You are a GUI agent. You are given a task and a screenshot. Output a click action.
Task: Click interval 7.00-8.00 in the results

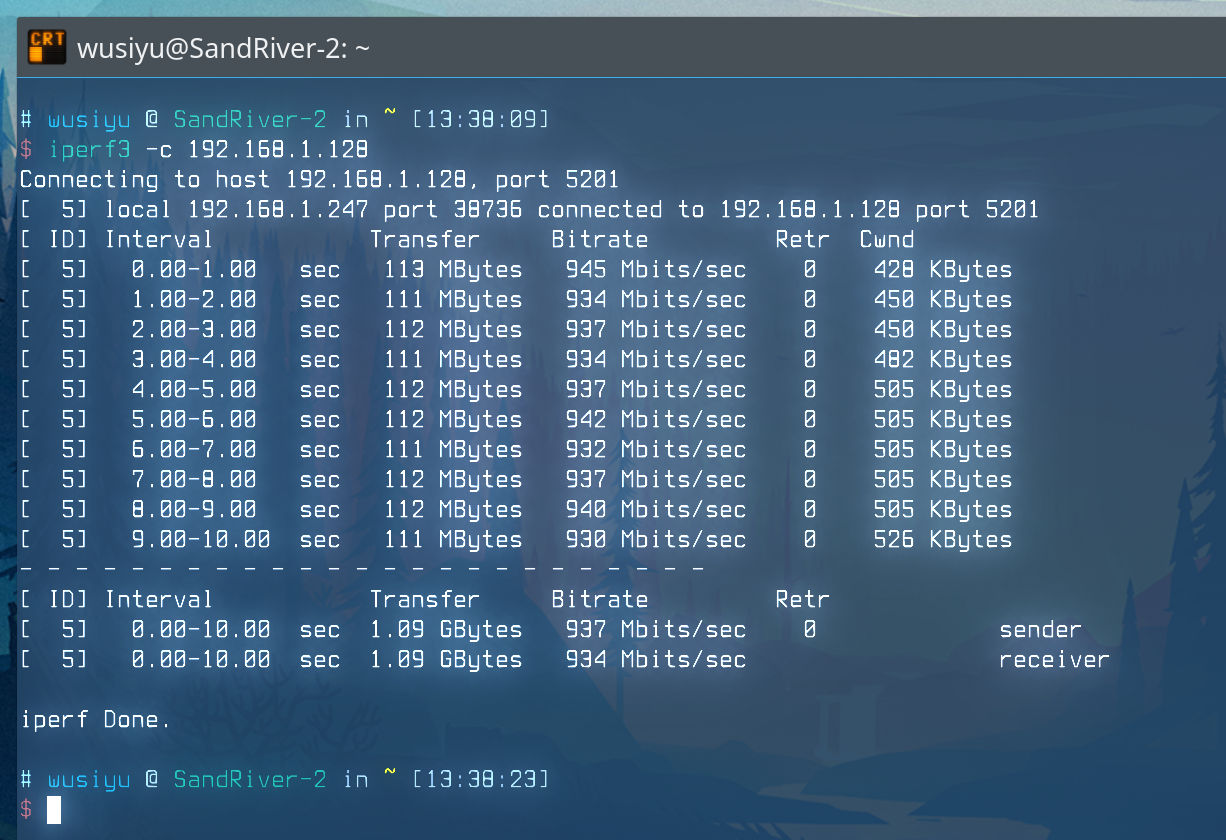tap(194, 480)
